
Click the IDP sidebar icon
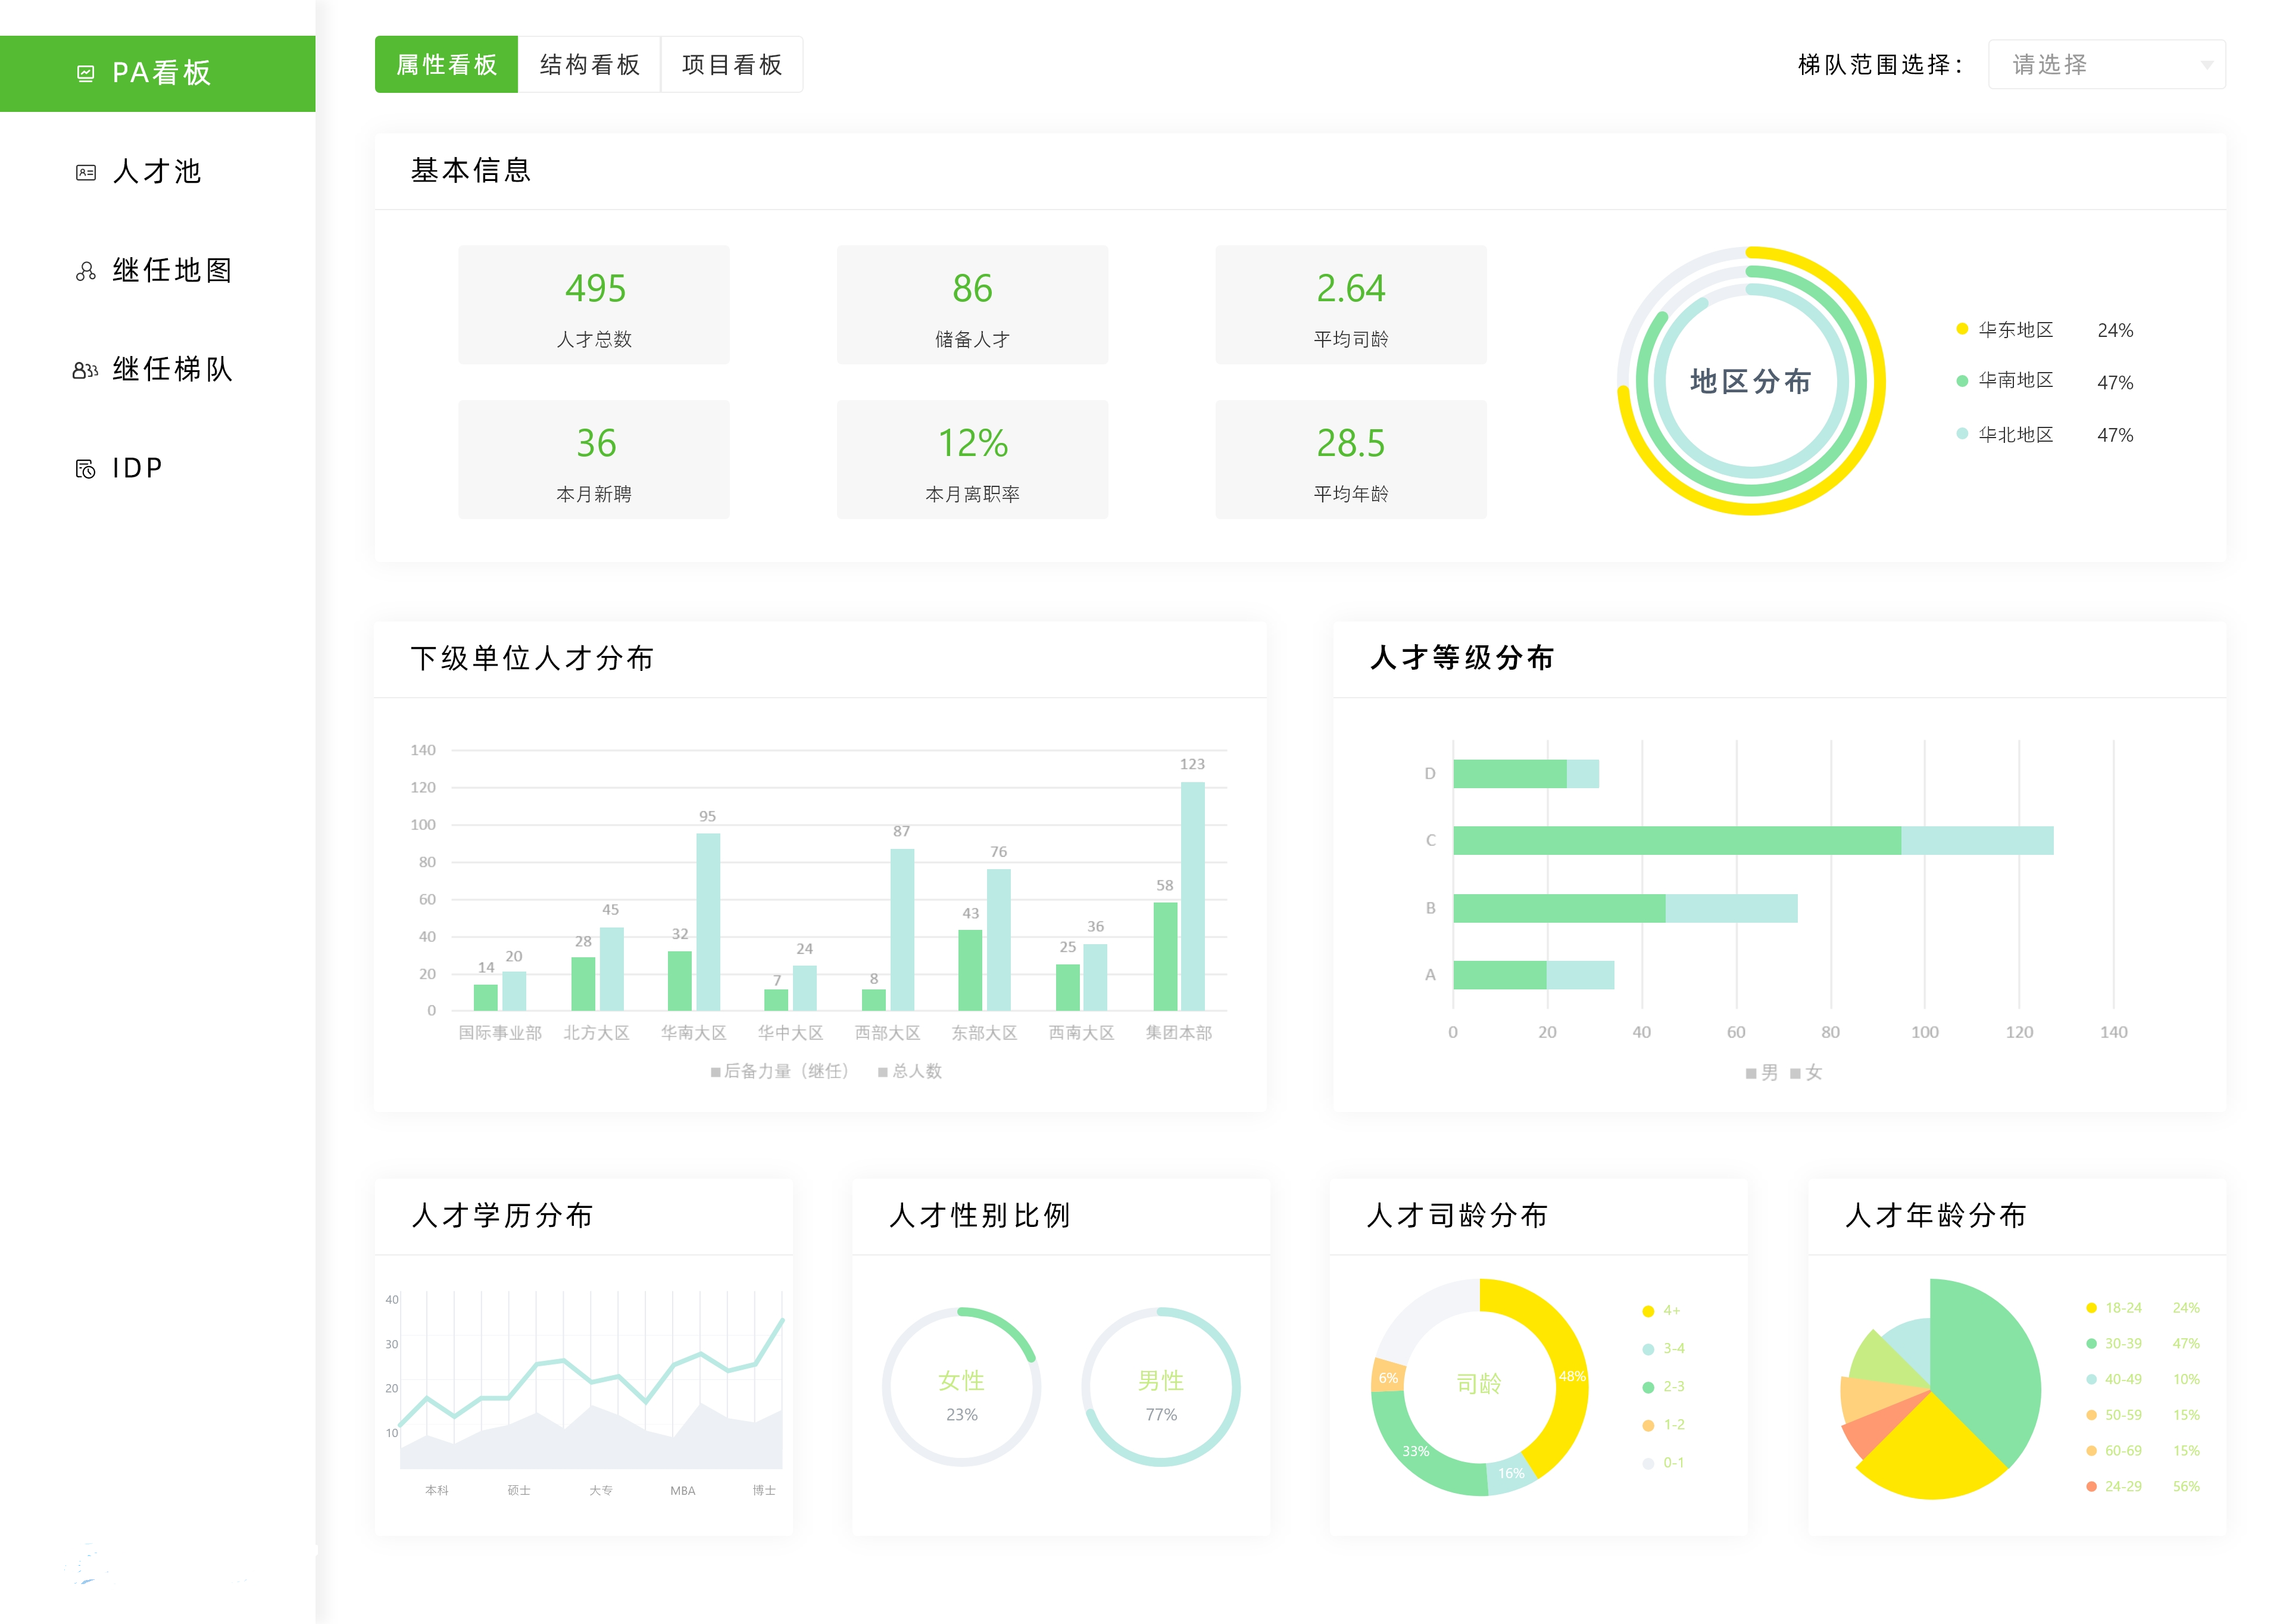pyautogui.click(x=86, y=468)
